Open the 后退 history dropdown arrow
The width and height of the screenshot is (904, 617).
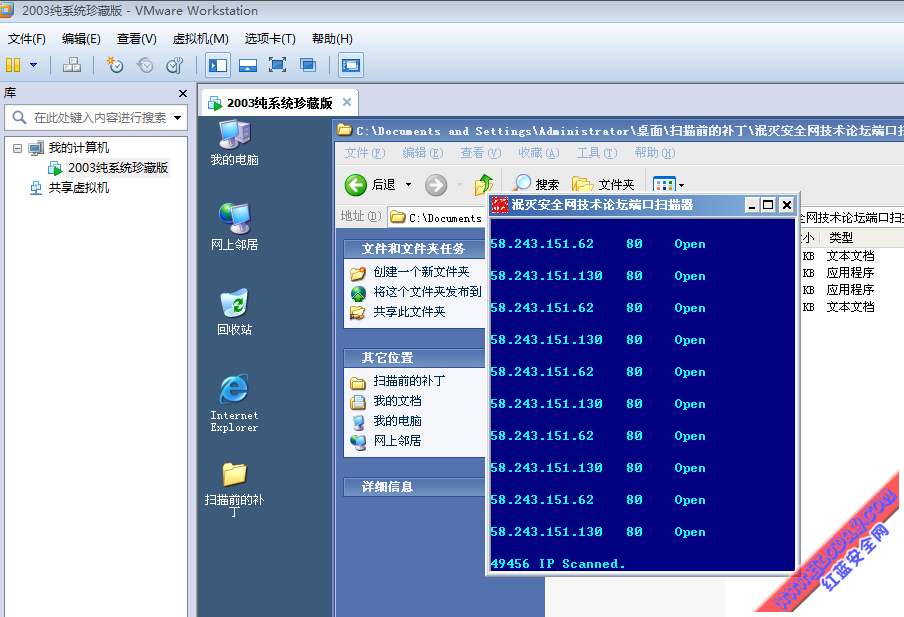pyautogui.click(x=408, y=185)
